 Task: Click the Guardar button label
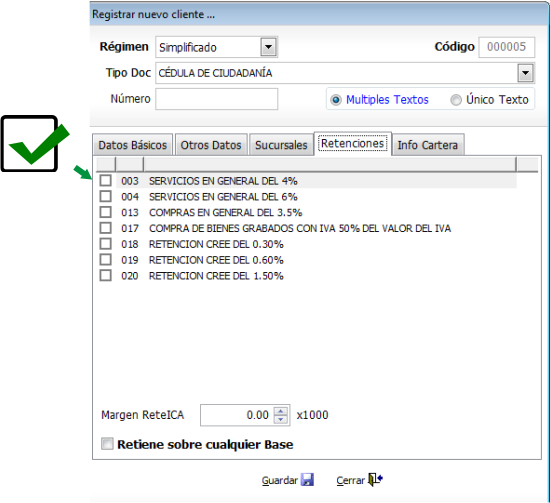pyautogui.click(x=280, y=480)
